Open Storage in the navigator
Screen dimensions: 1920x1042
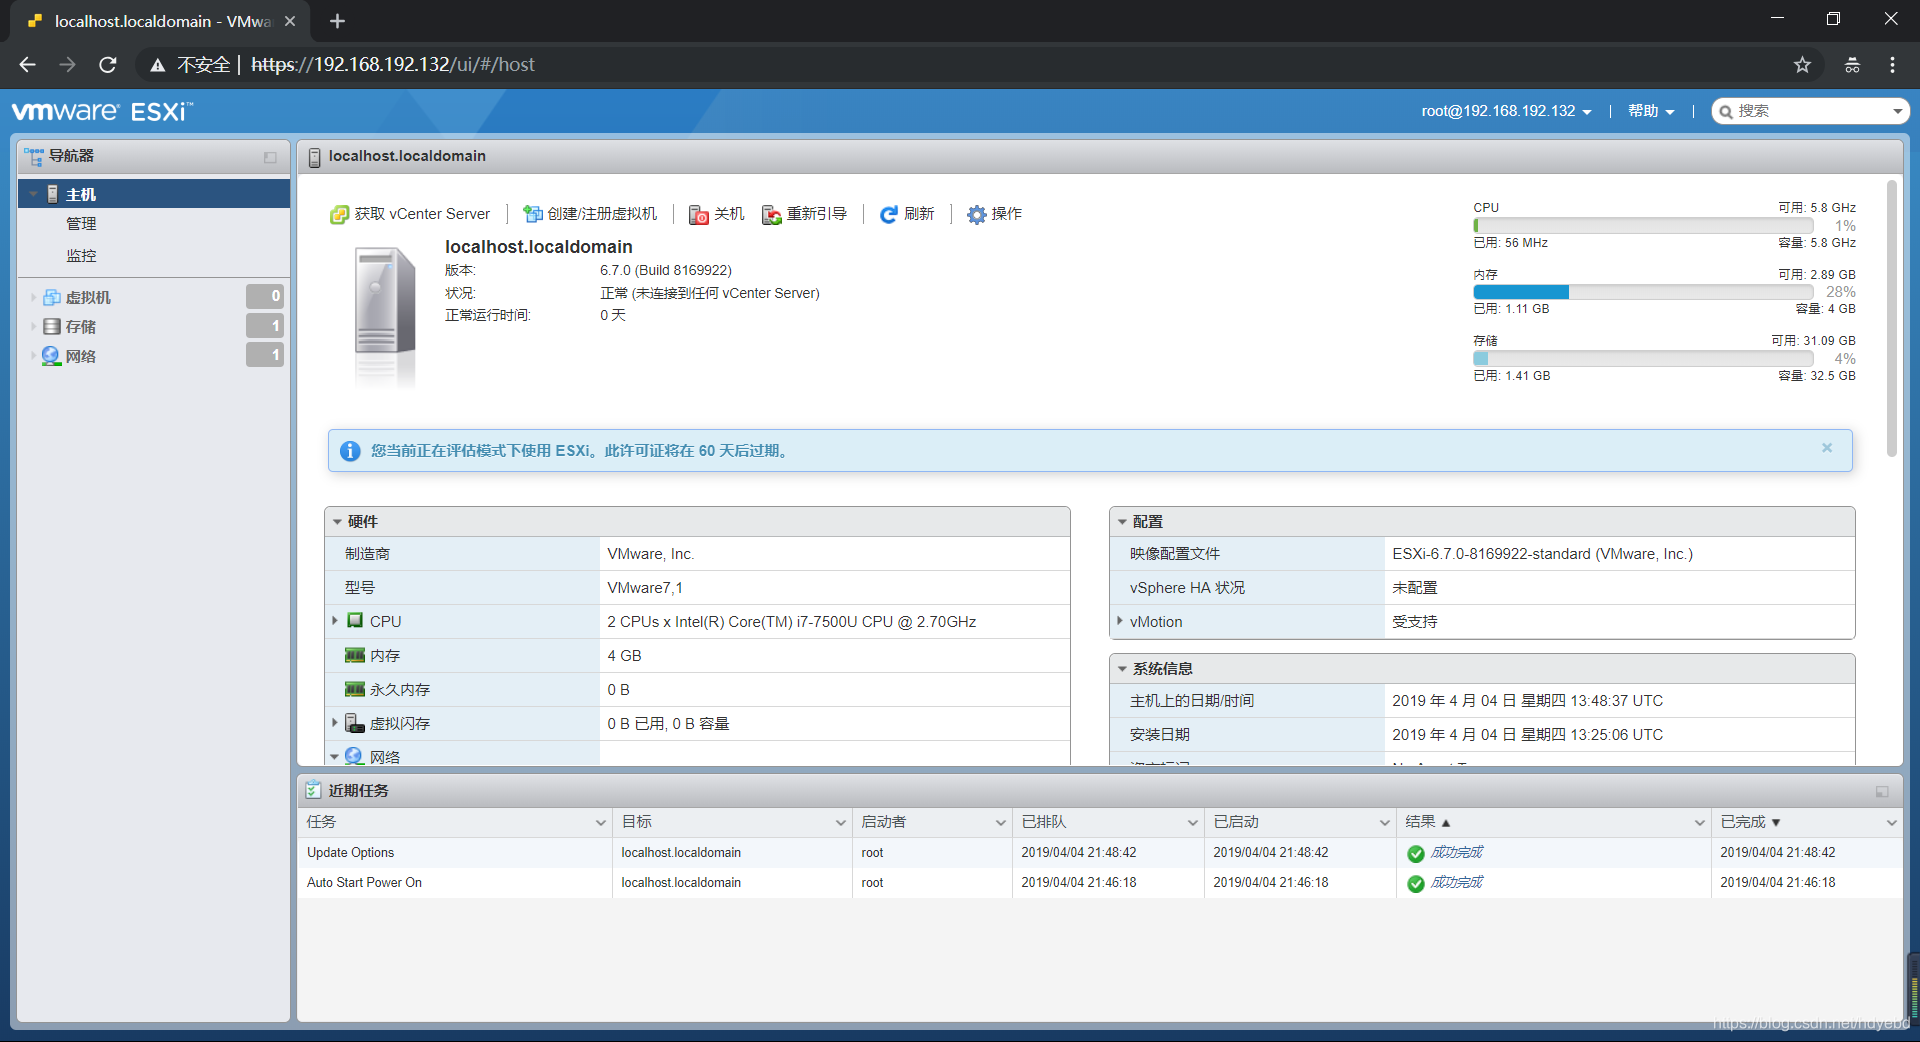click(81, 327)
